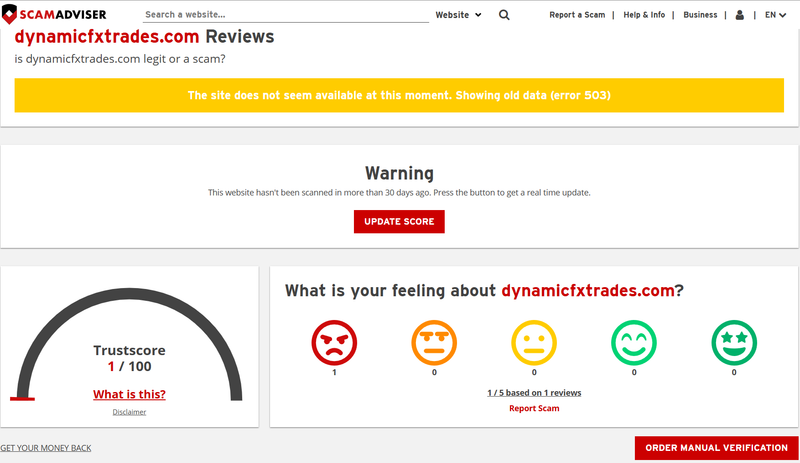Select the angry red face rating

334,343
